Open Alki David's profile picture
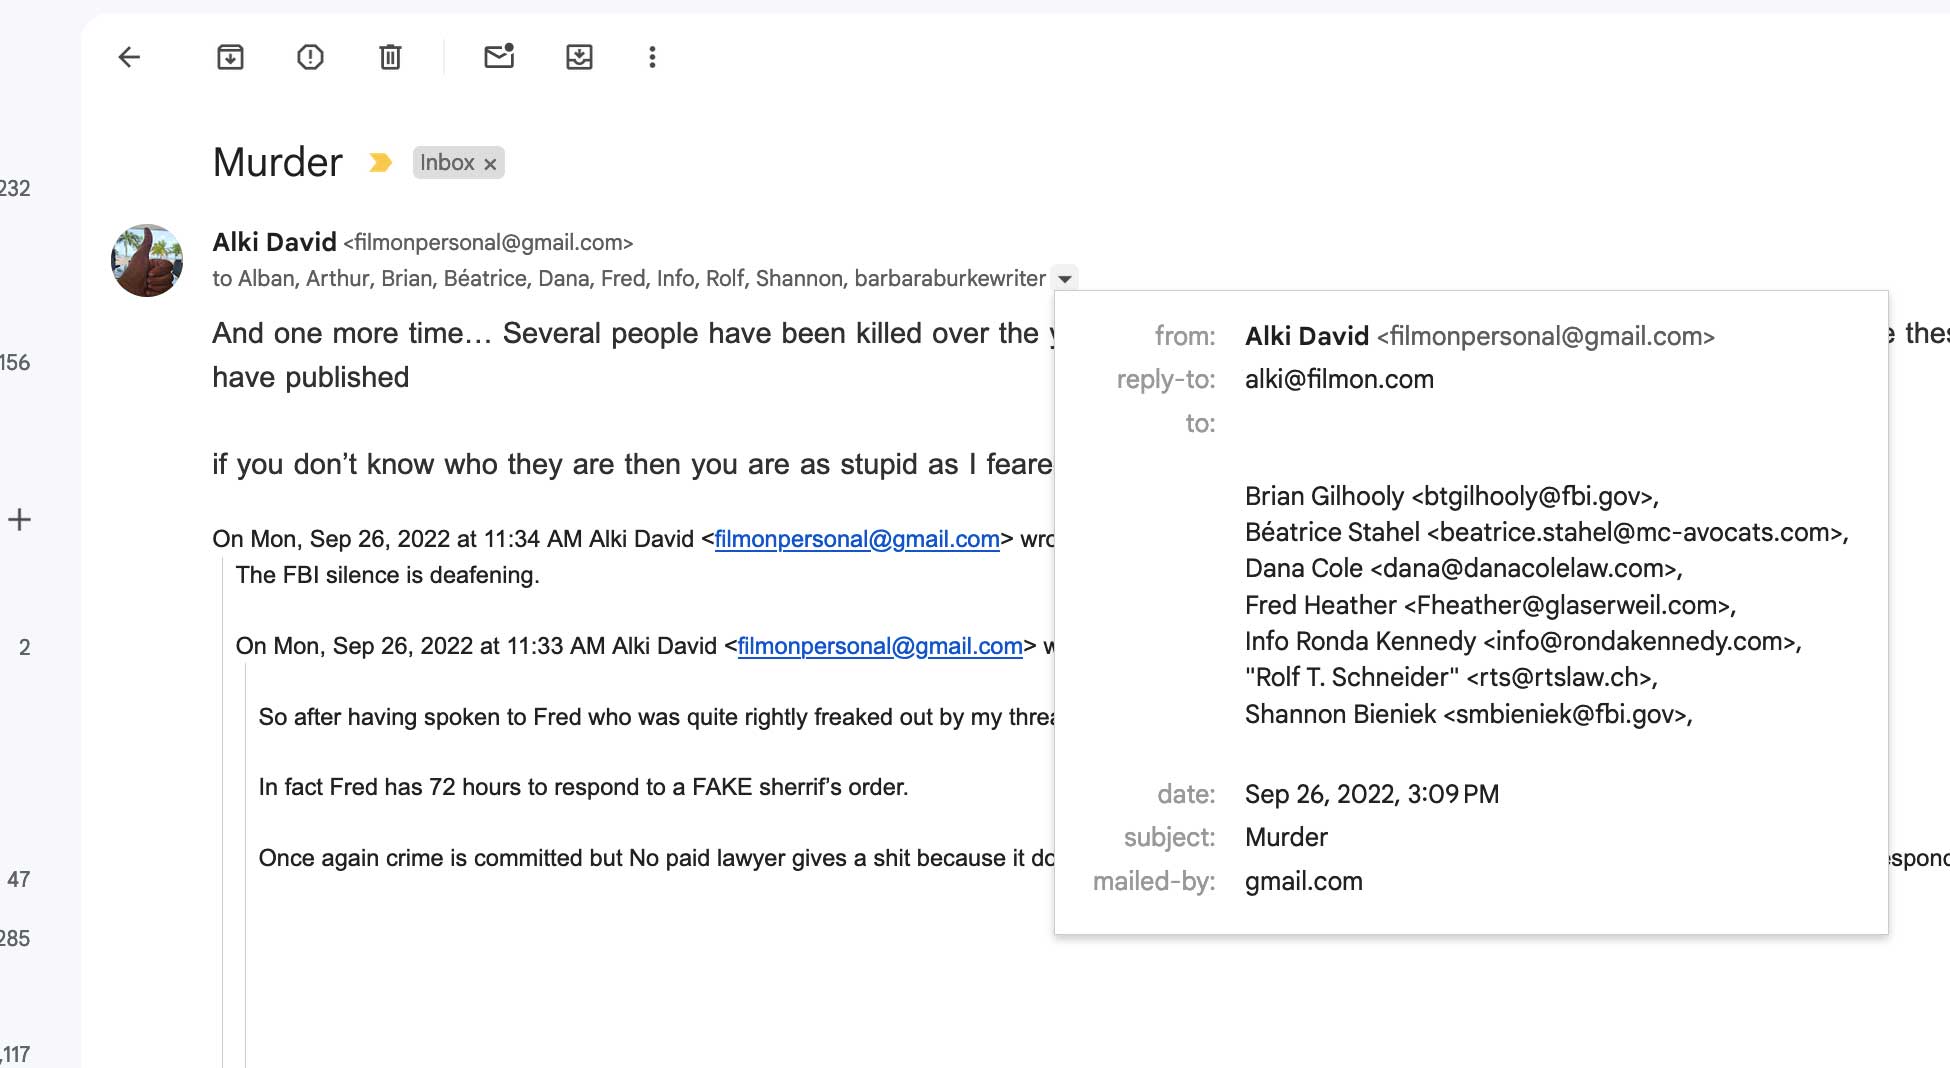This screenshot has height=1068, width=1950. [x=147, y=260]
